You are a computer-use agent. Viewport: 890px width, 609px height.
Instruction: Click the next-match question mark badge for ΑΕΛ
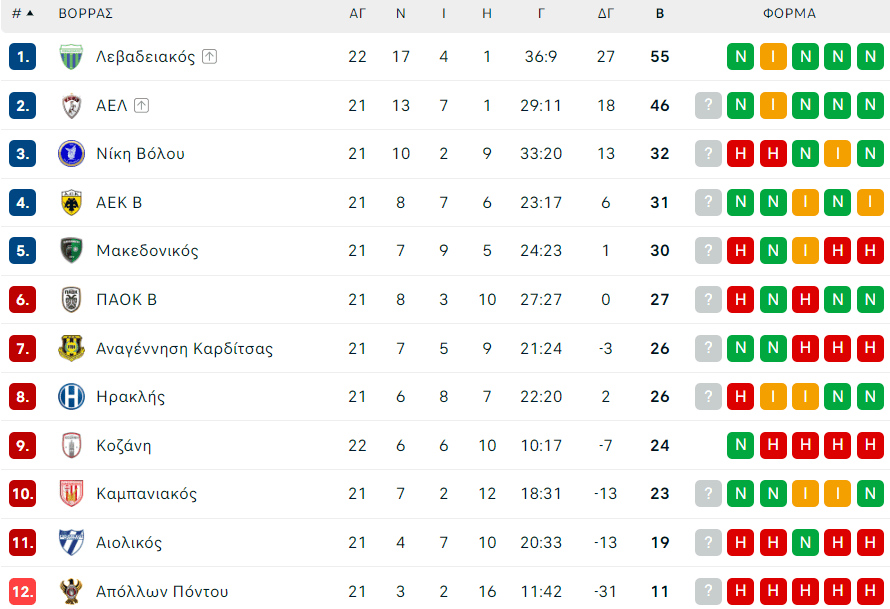coord(708,105)
